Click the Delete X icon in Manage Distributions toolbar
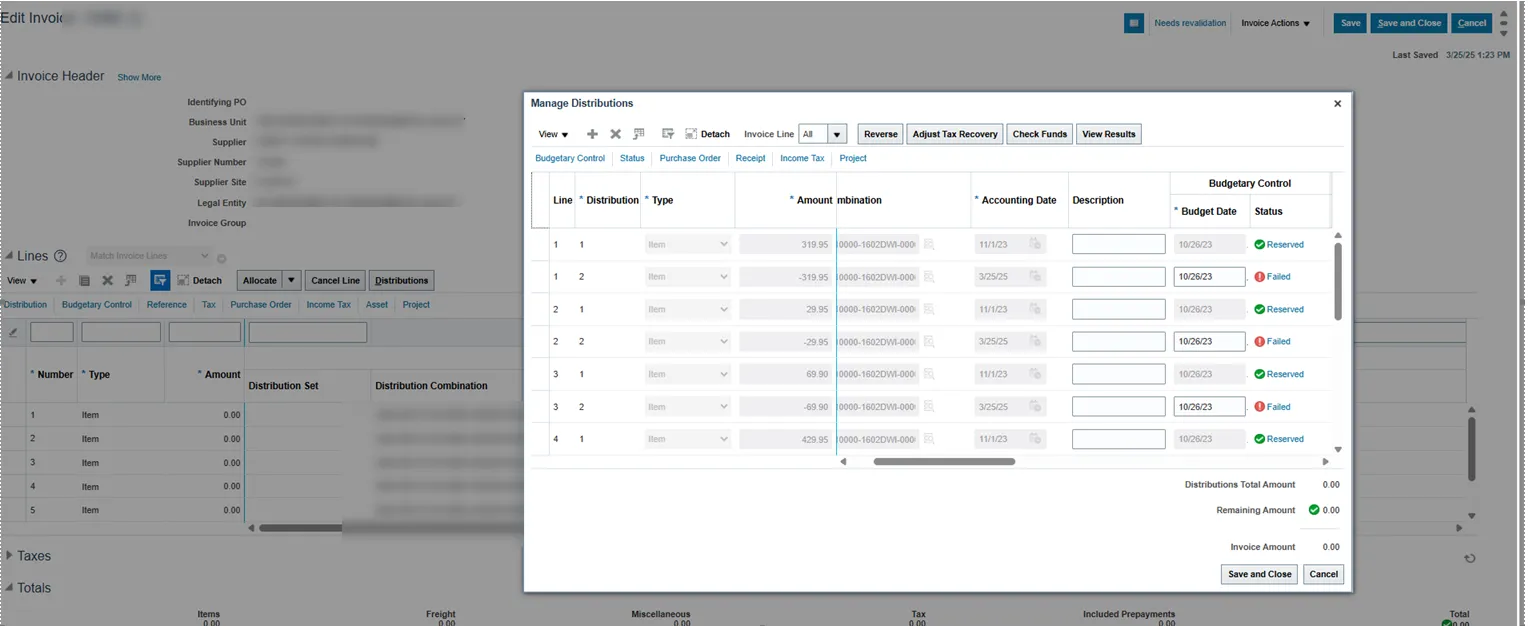This screenshot has width=1528, height=626. [x=616, y=134]
